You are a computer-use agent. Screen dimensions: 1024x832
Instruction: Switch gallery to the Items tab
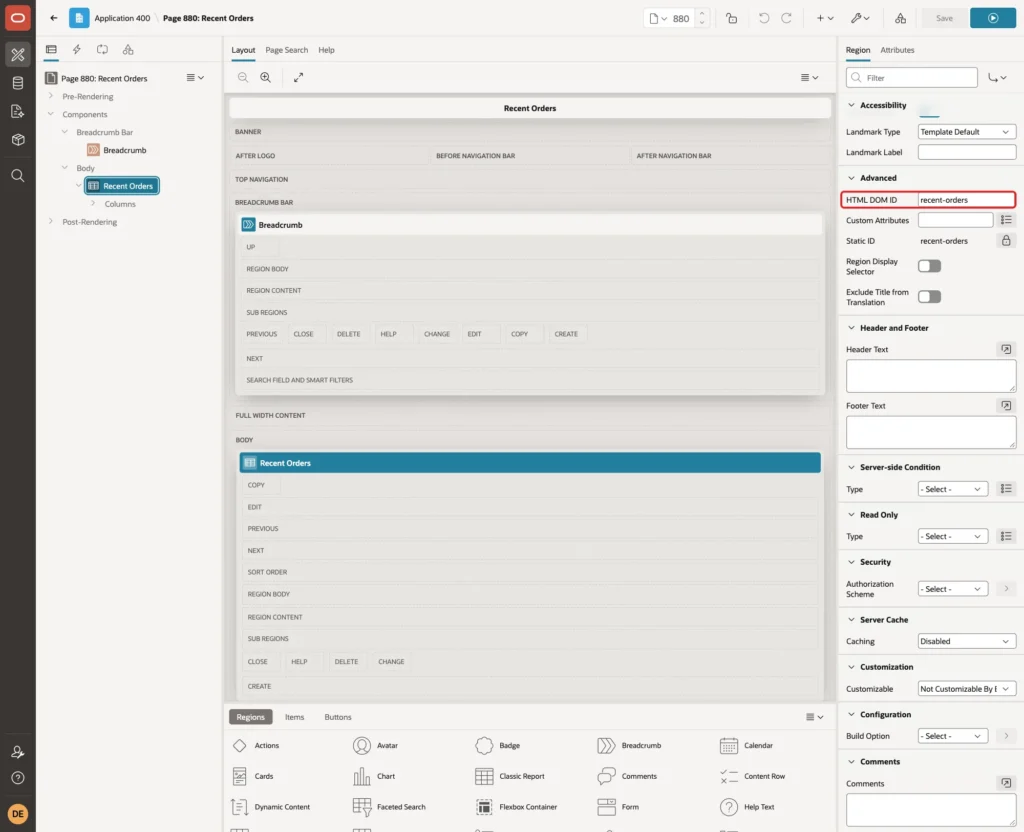pyautogui.click(x=295, y=717)
